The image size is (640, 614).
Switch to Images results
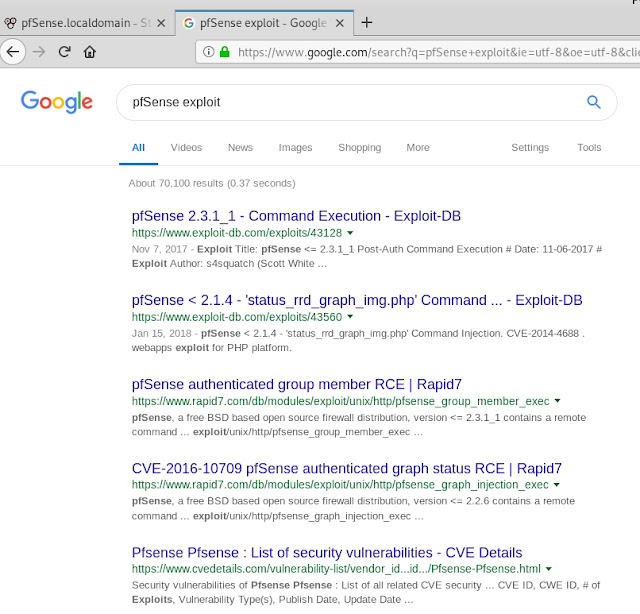(295, 148)
